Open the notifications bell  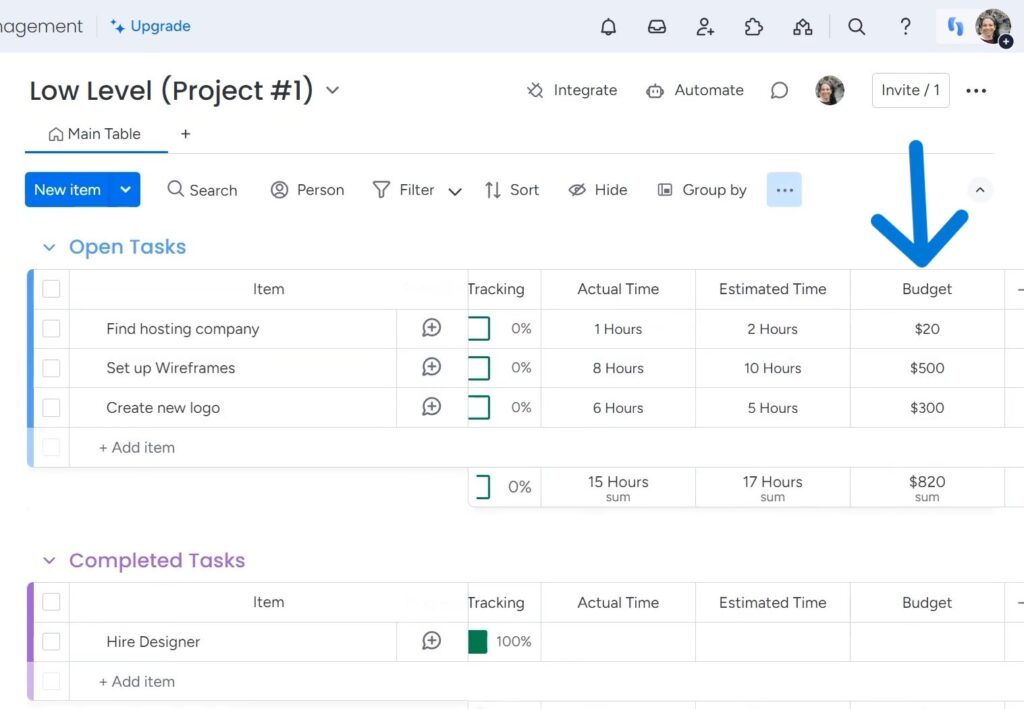click(608, 27)
